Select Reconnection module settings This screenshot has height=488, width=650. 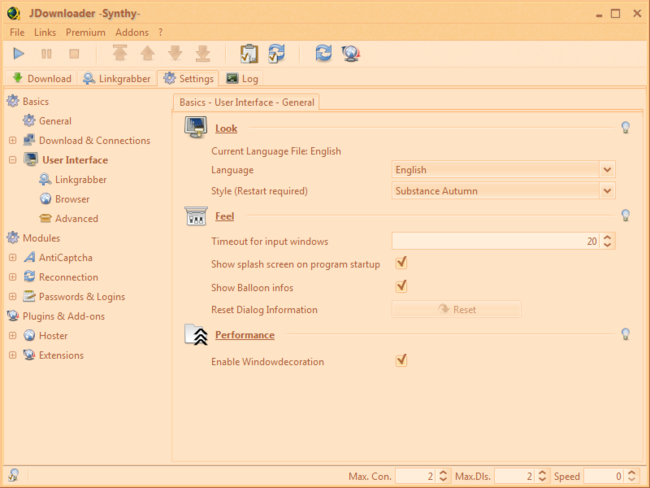68,277
